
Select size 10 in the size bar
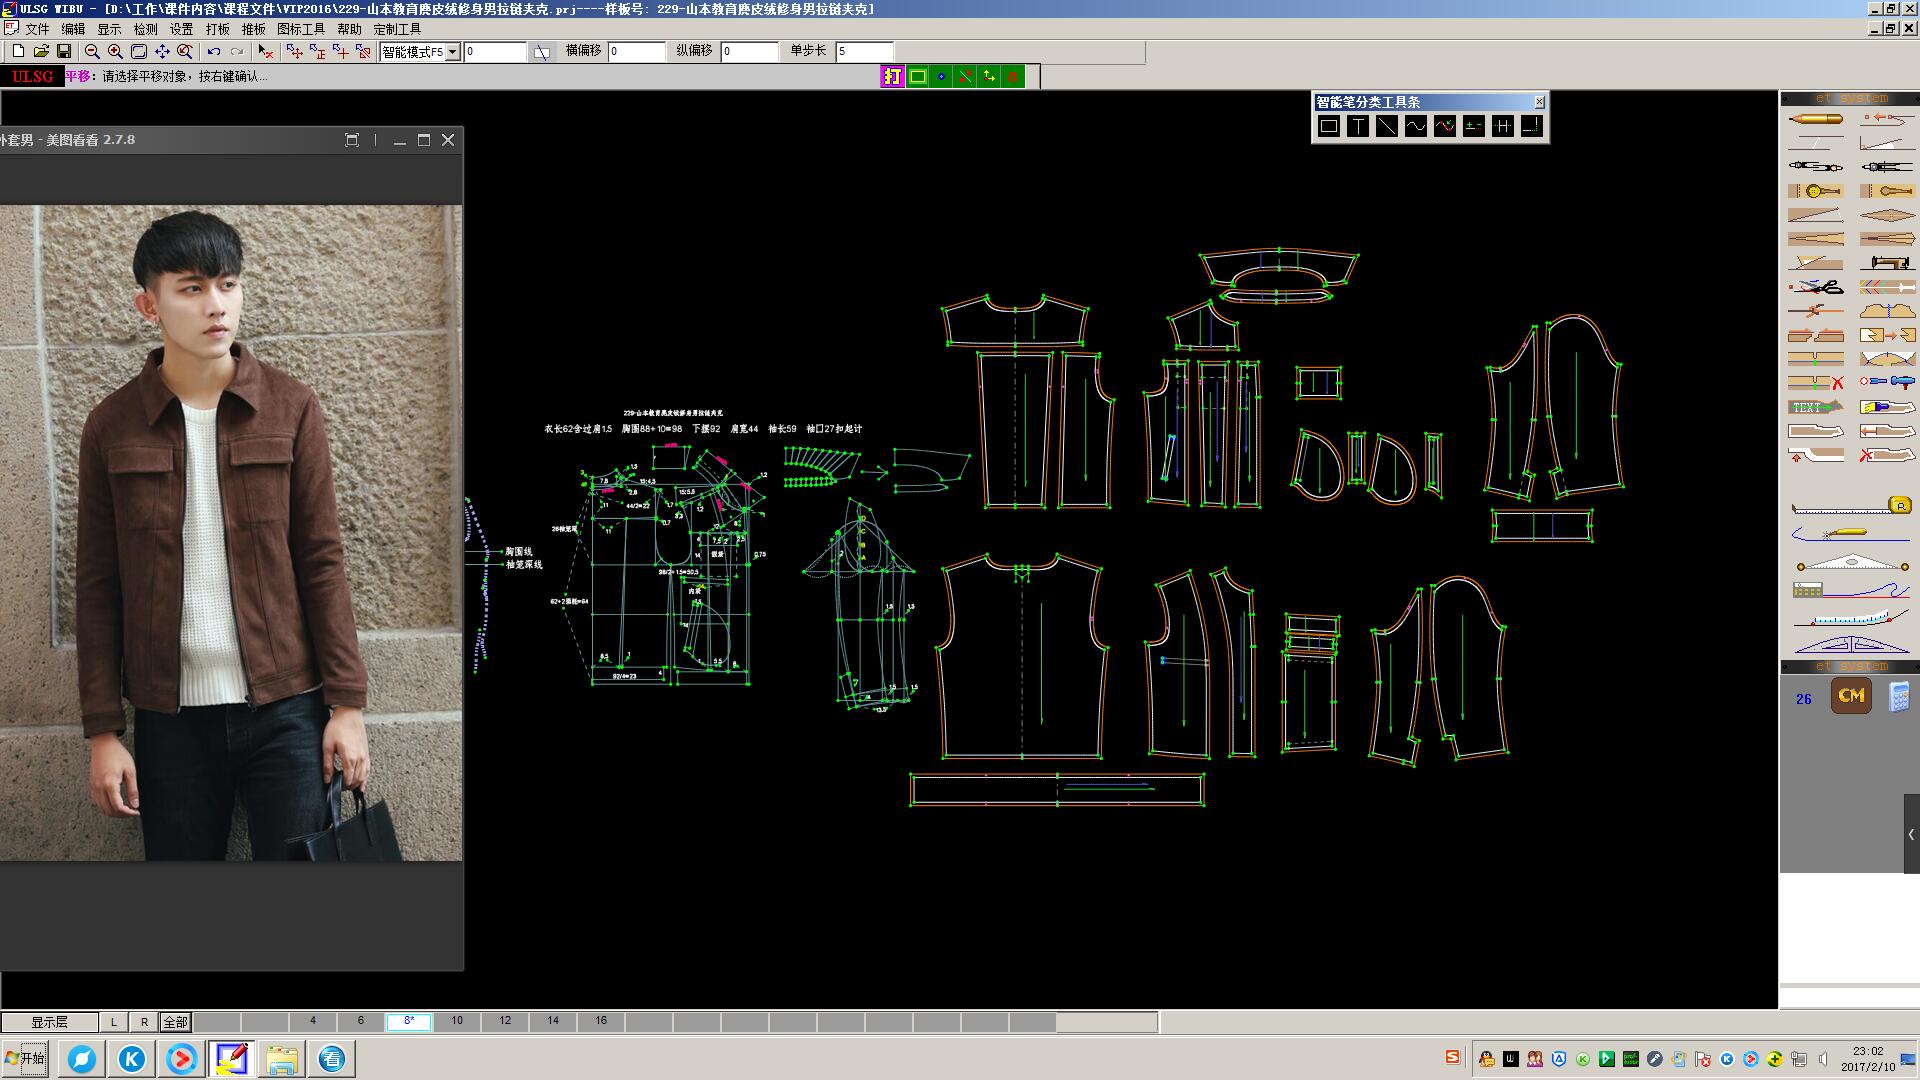pyautogui.click(x=457, y=1021)
